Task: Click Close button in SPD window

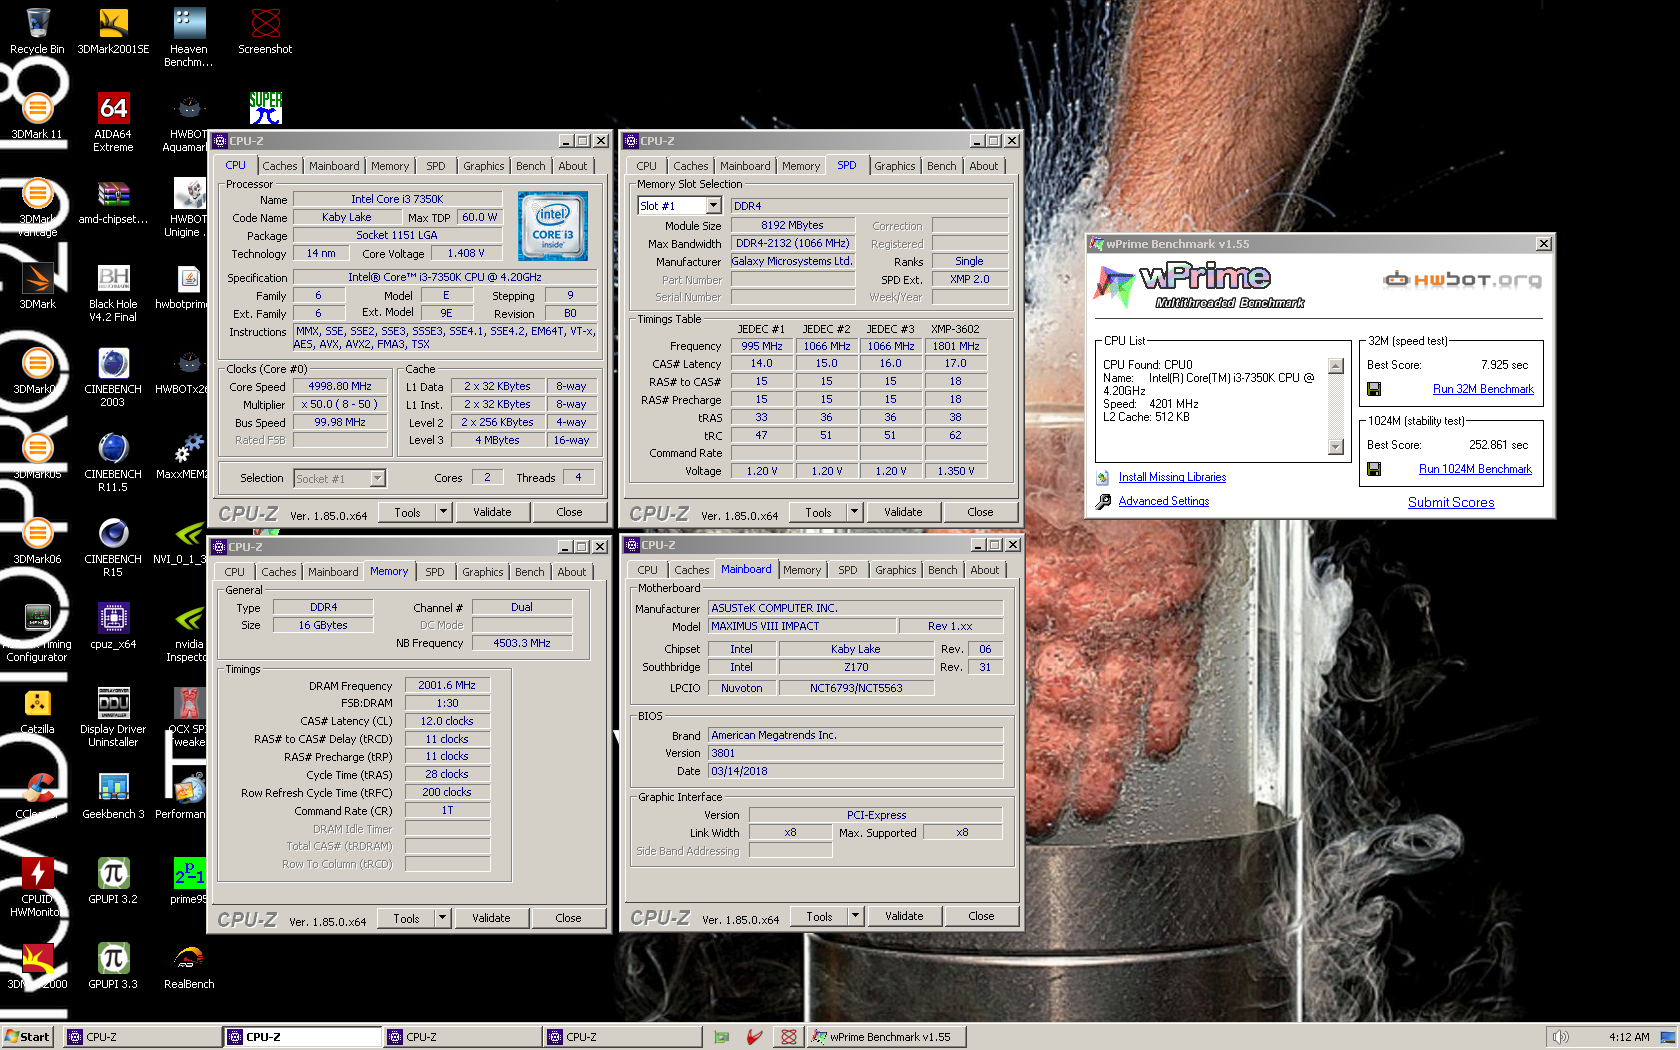Action: coord(981,512)
